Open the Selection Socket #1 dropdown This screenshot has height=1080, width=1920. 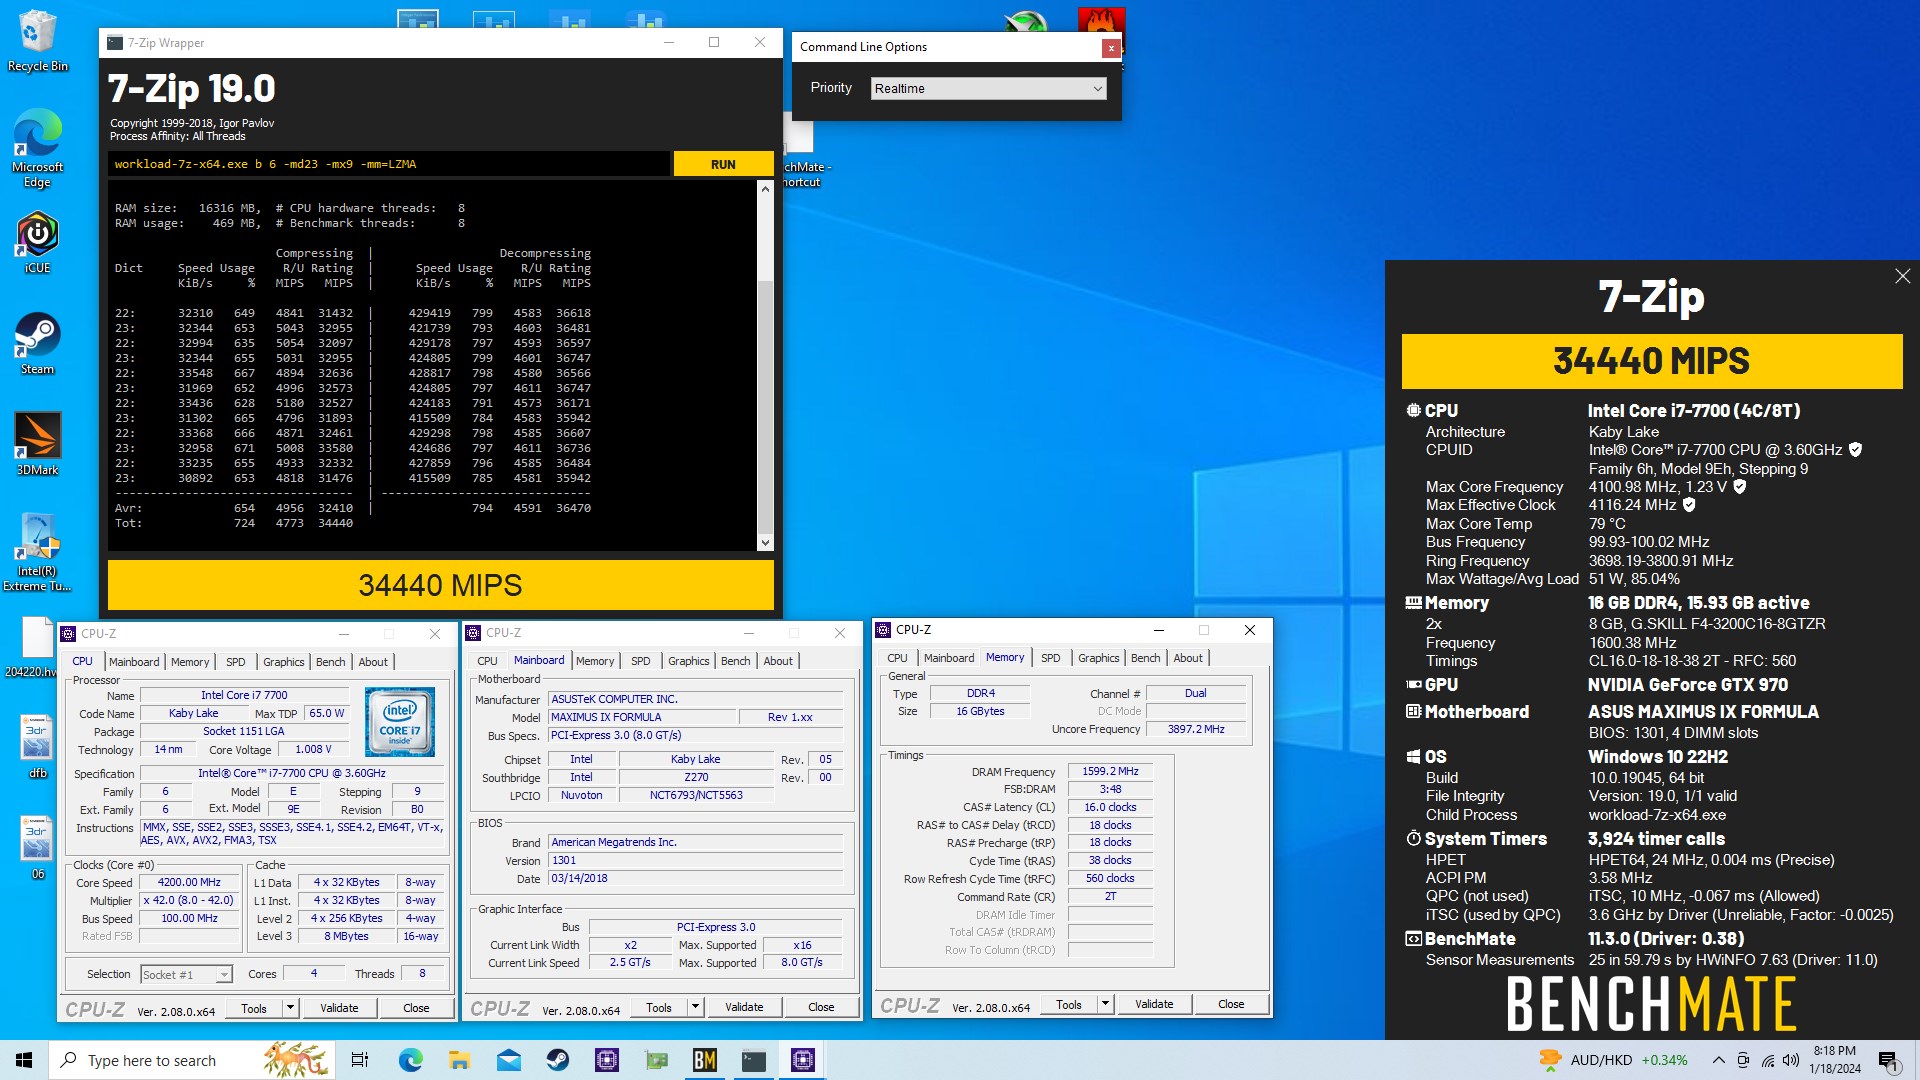tap(186, 974)
